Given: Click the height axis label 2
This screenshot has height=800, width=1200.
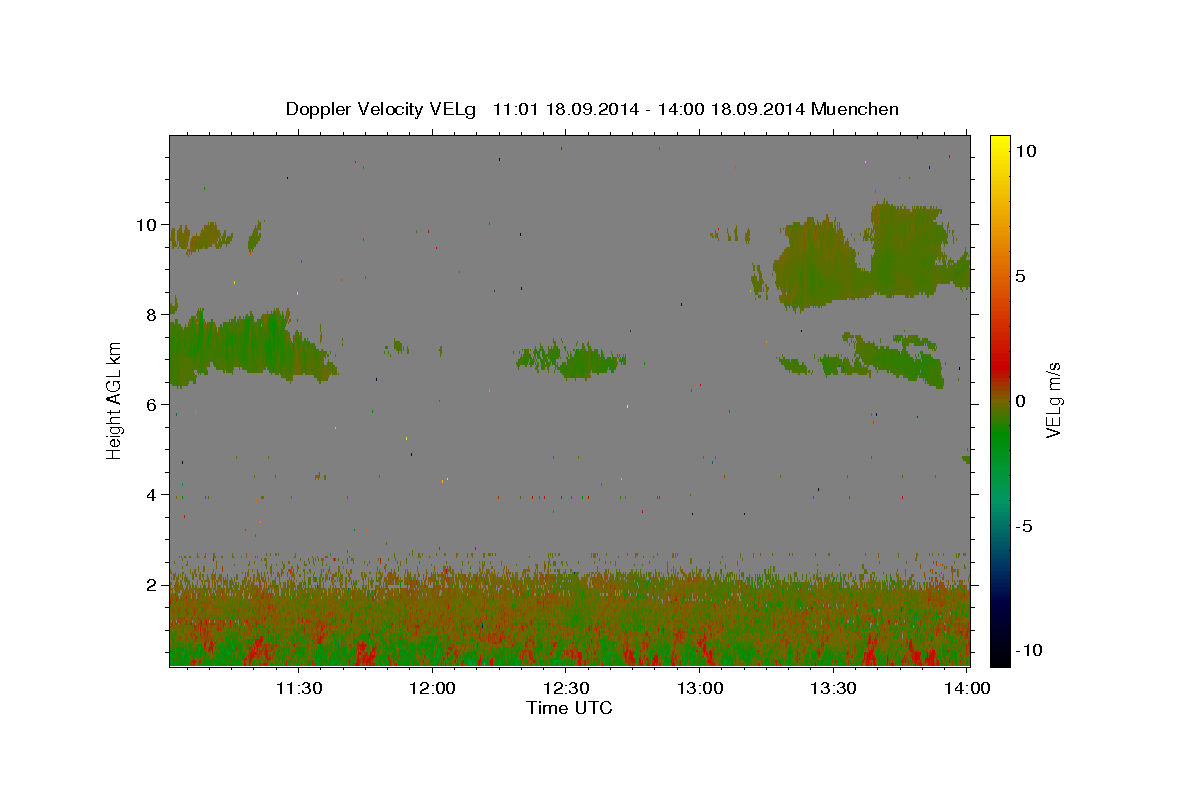Looking at the screenshot, I should tap(154, 584).
